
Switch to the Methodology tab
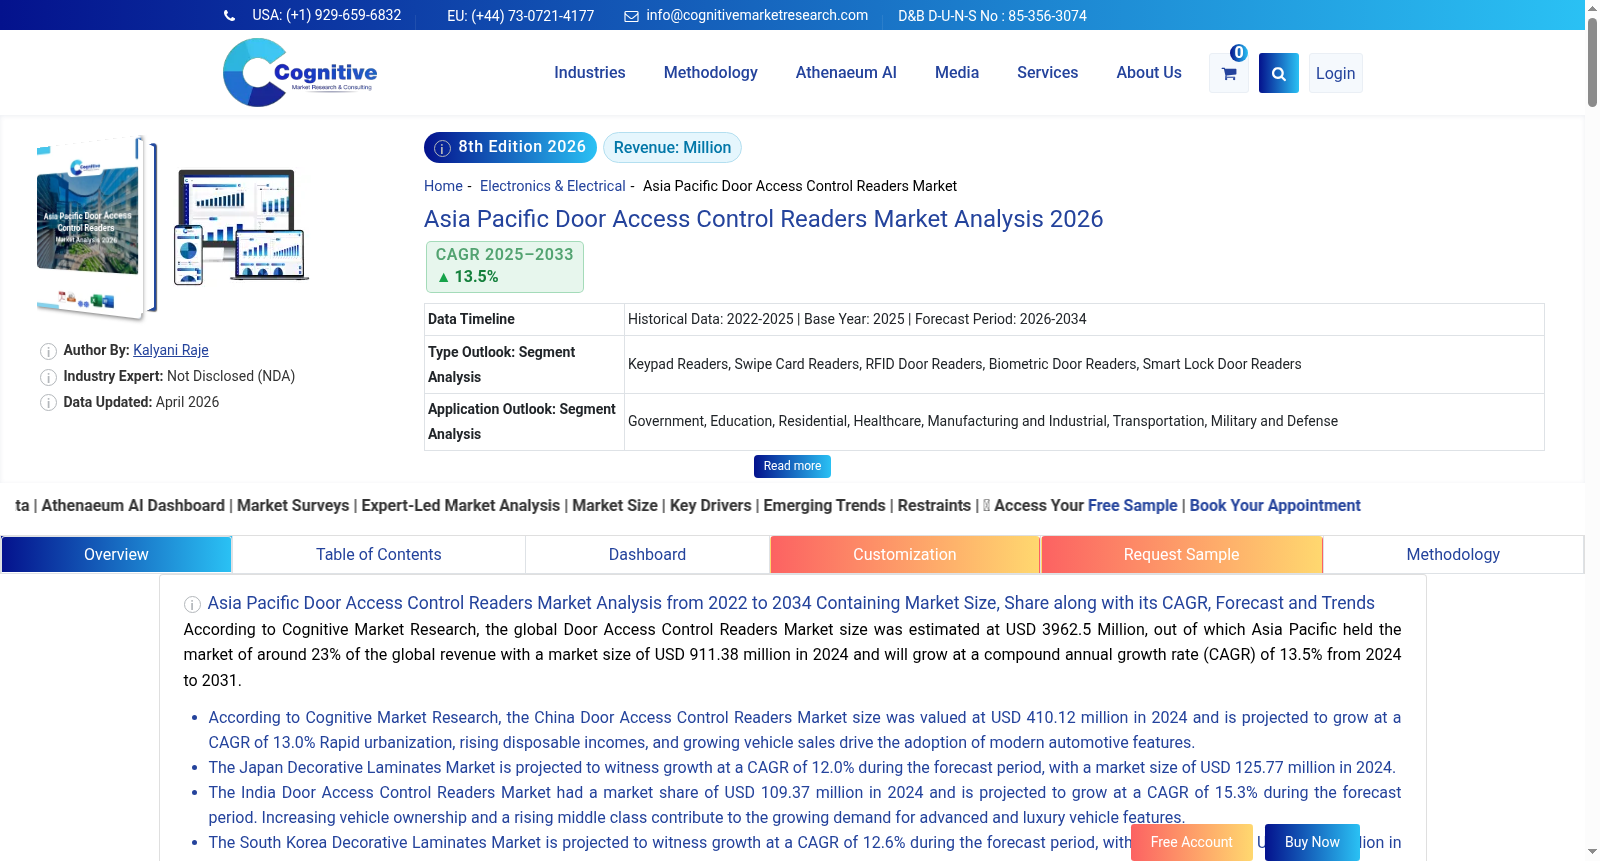(x=1453, y=554)
